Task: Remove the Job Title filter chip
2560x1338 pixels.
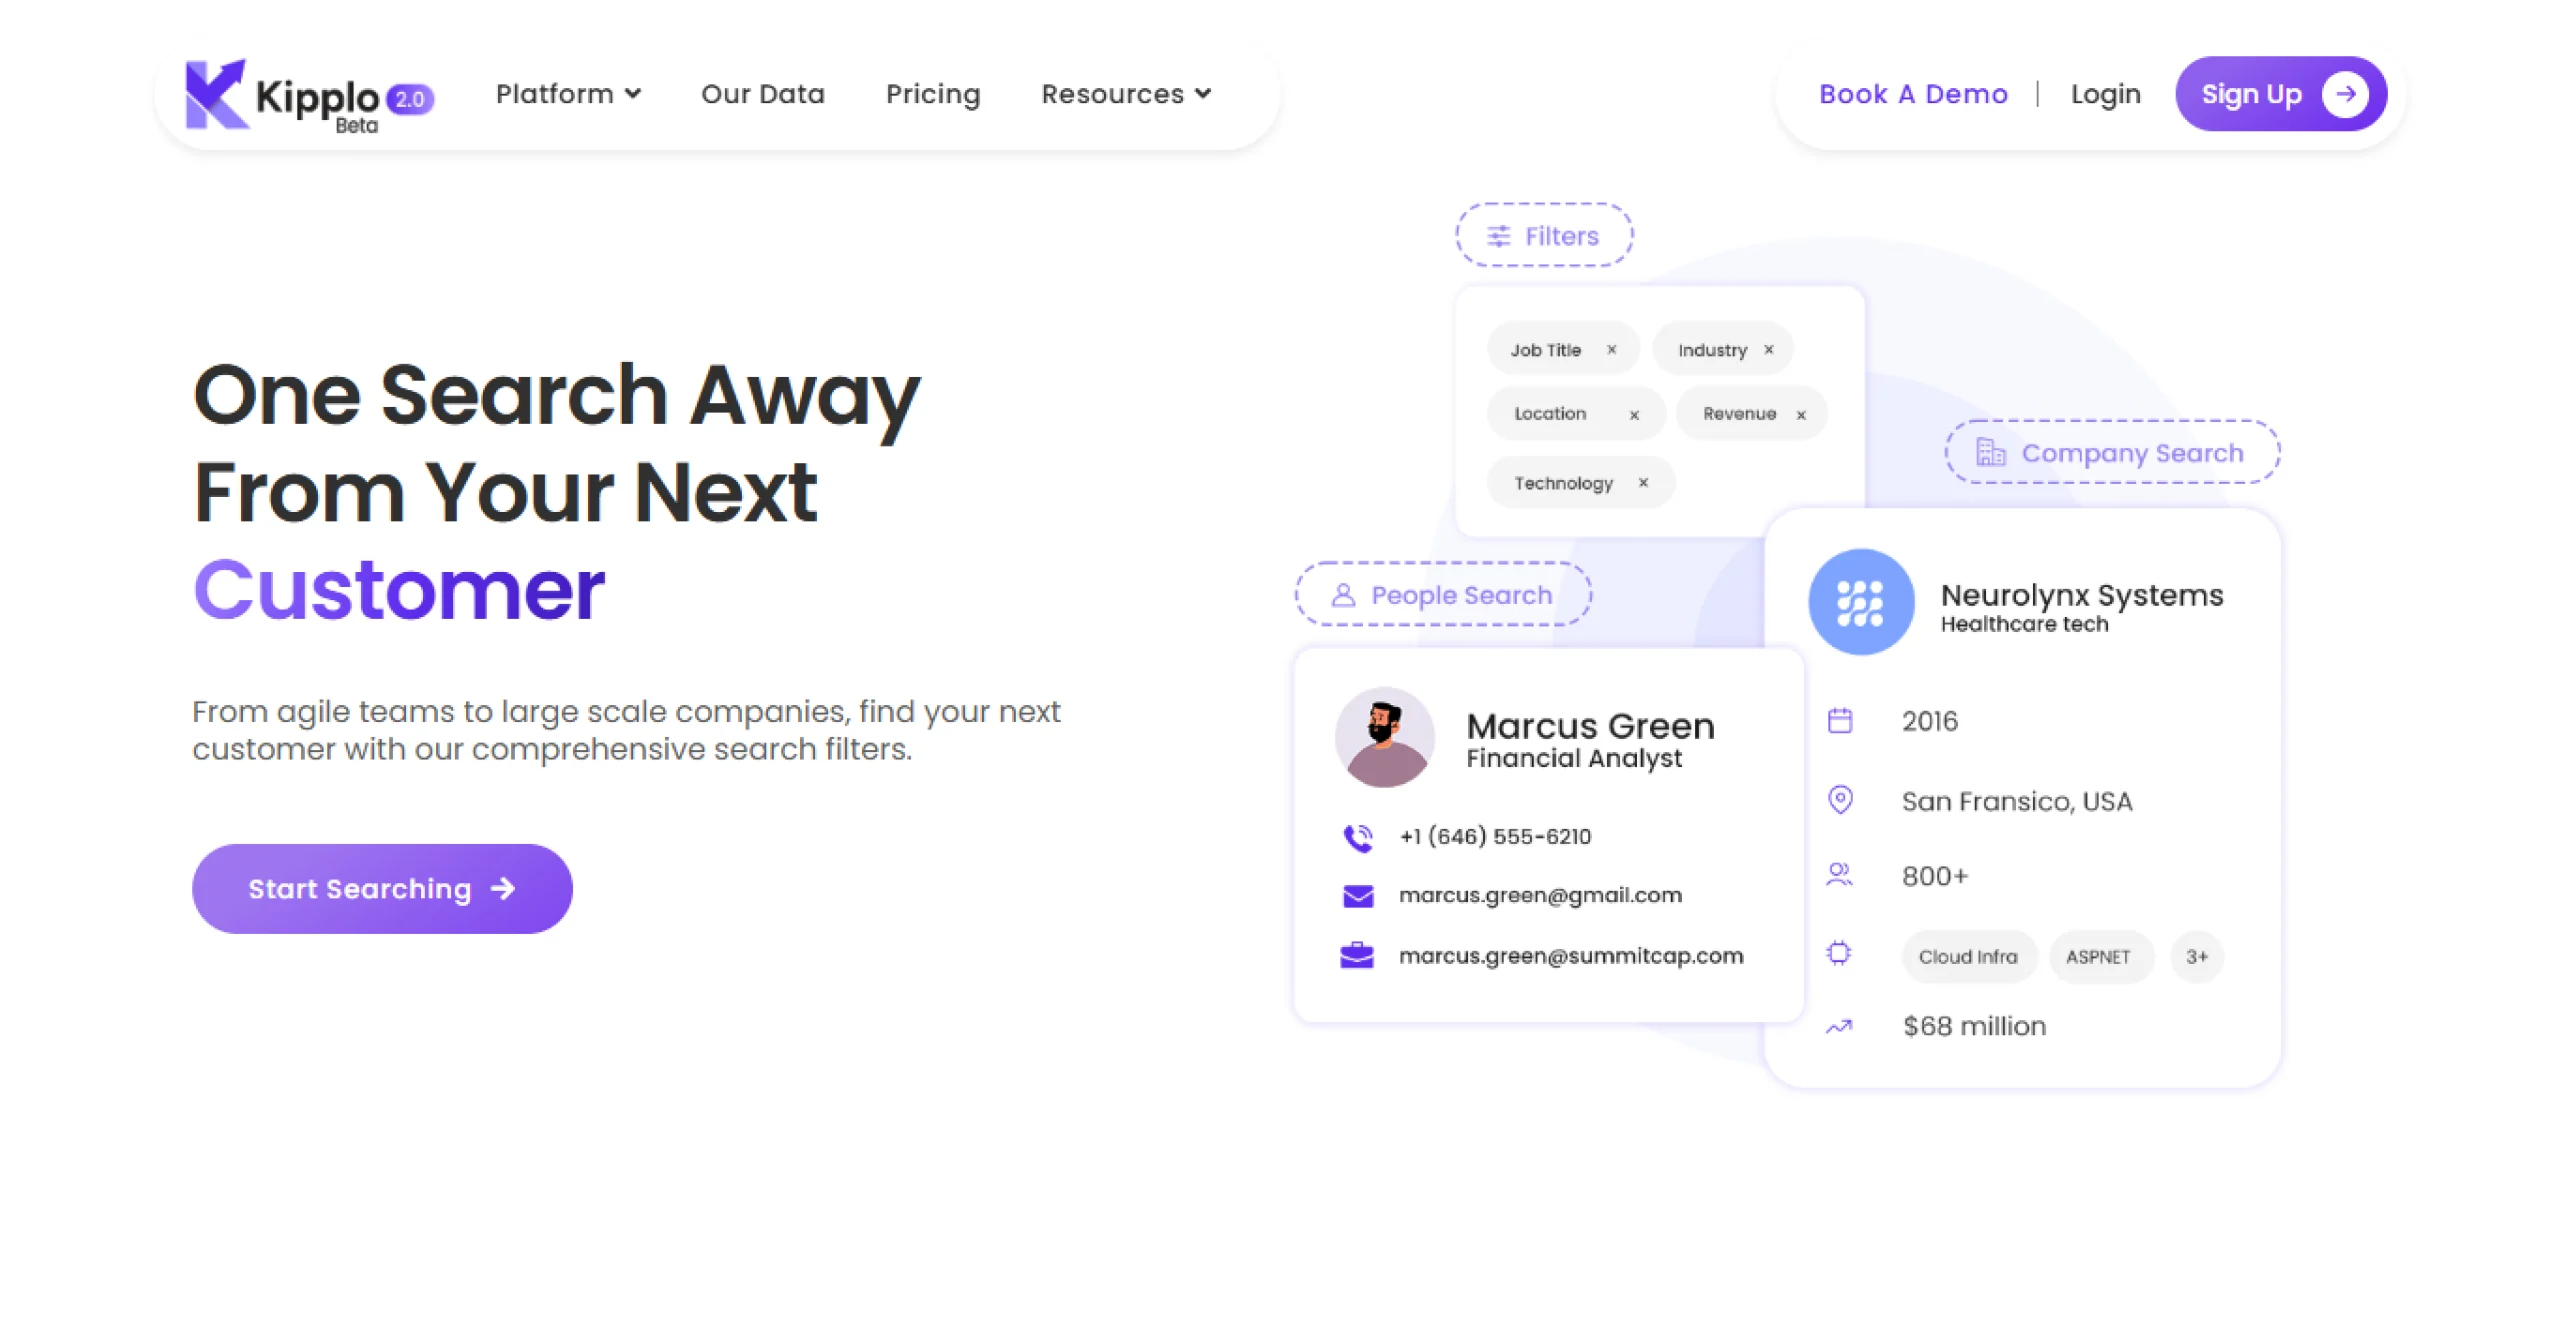Action: point(1612,349)
